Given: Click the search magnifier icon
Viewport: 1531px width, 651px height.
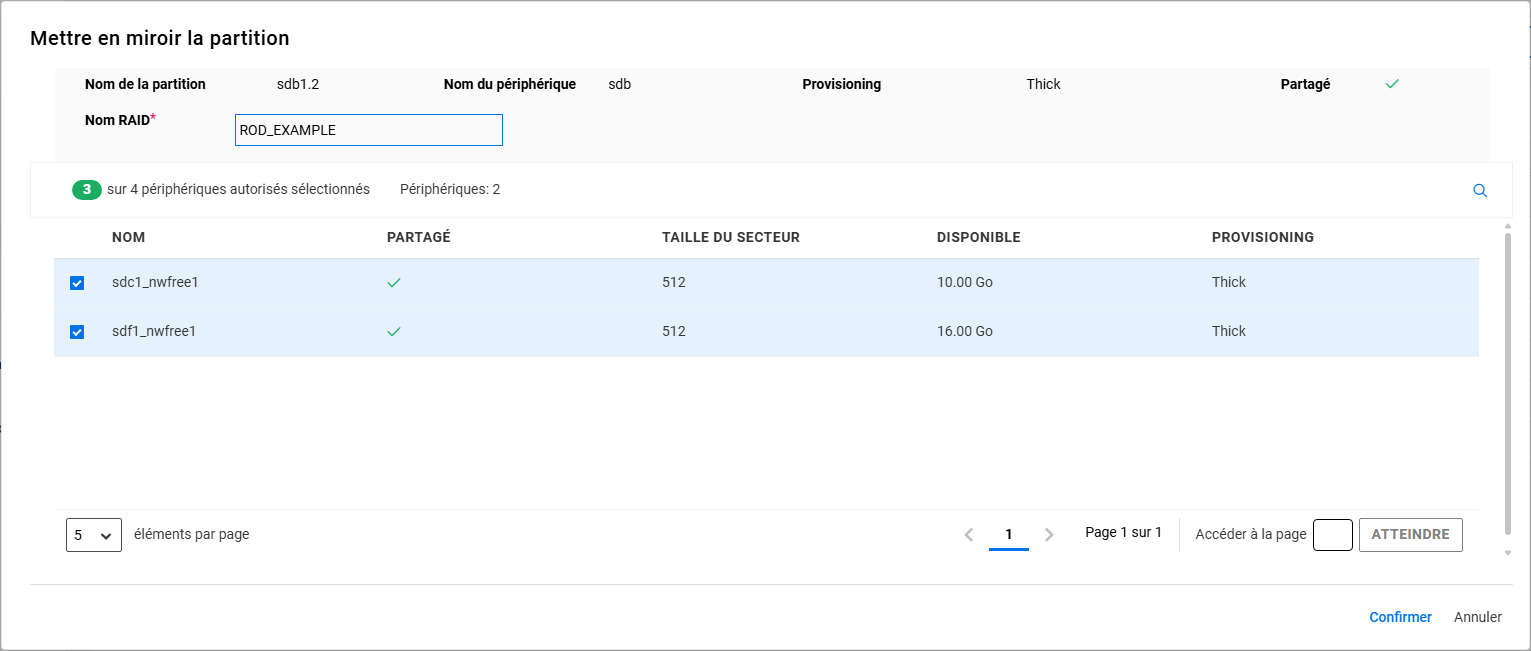Looking at the screenshot, I should [x=1480, y=191].
